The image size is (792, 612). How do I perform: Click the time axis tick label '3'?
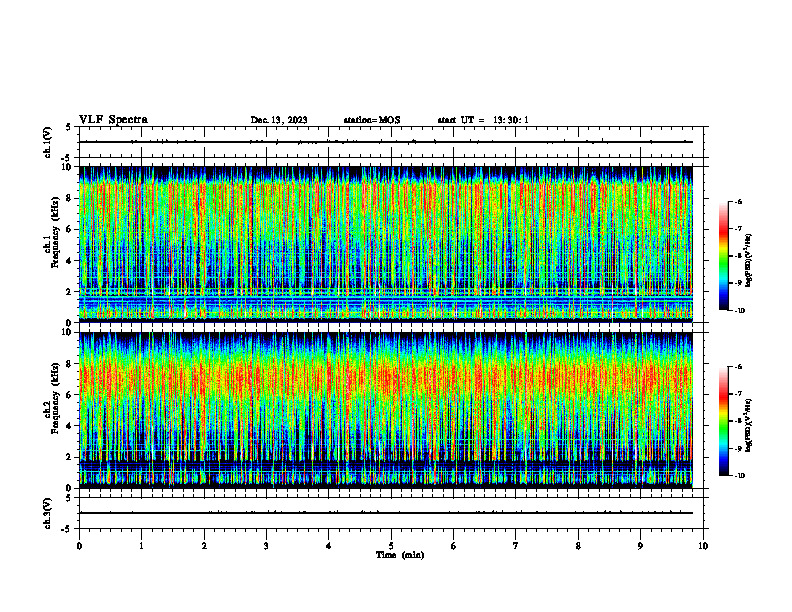pyautogui.click(x=266, y=546)
